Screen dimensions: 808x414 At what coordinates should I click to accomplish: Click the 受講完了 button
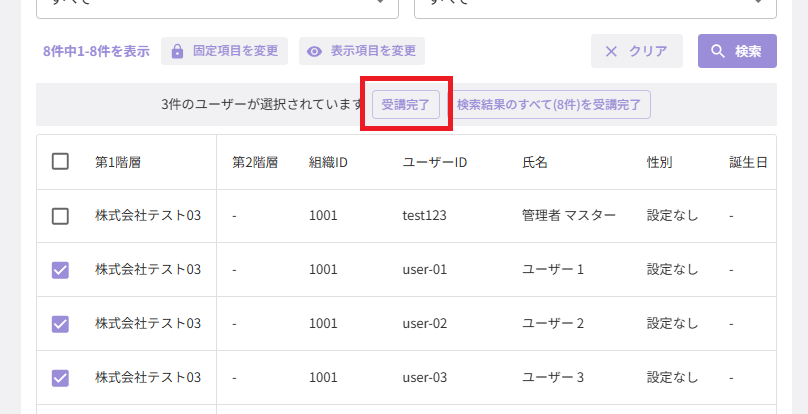(x=406, y=105)
